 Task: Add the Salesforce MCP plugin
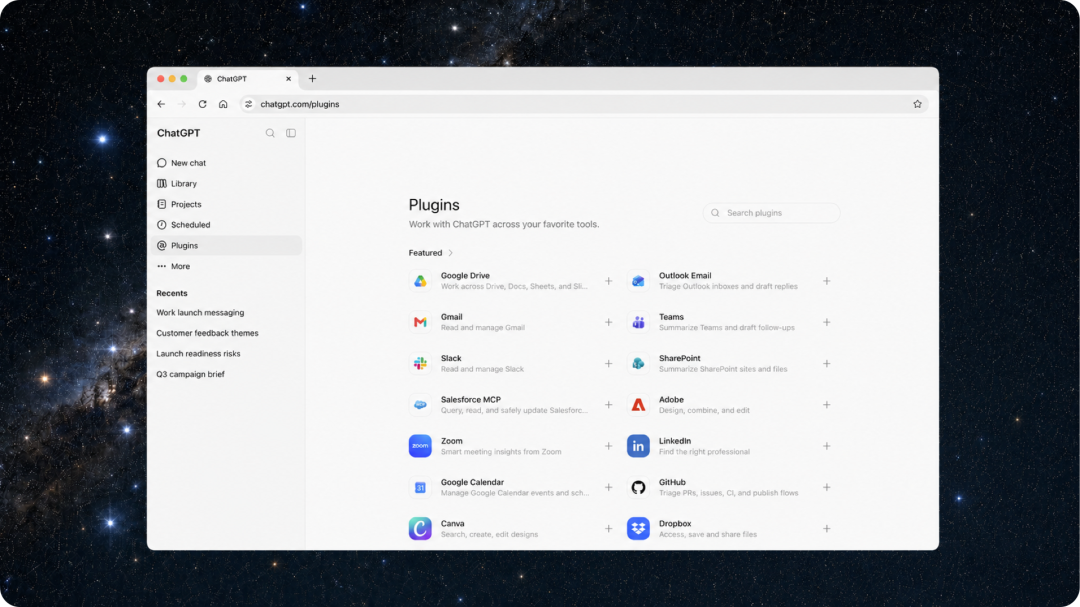(608, 405)
